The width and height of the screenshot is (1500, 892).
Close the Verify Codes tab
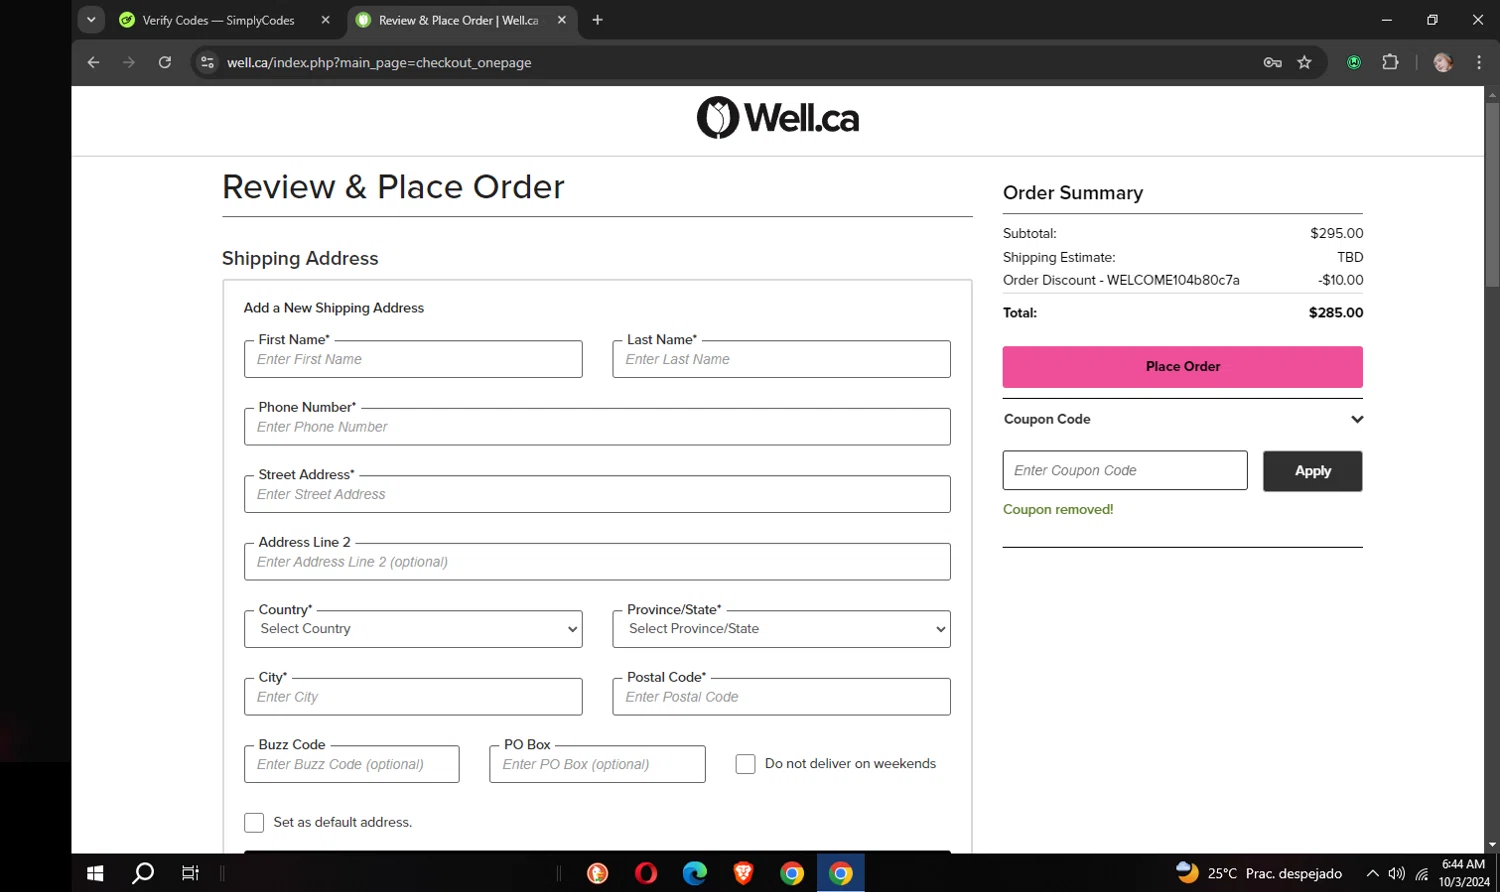pyautogui.click(x=325, y=20)
